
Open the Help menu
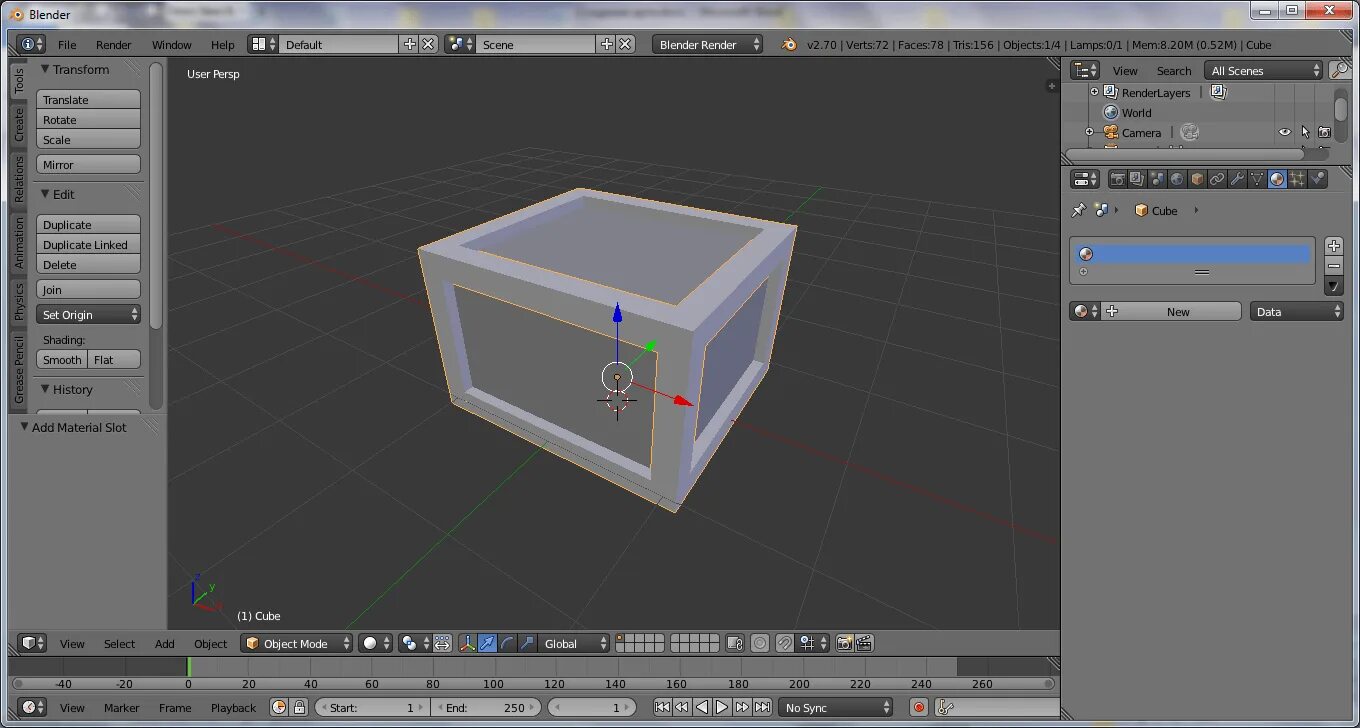[223, 44]
